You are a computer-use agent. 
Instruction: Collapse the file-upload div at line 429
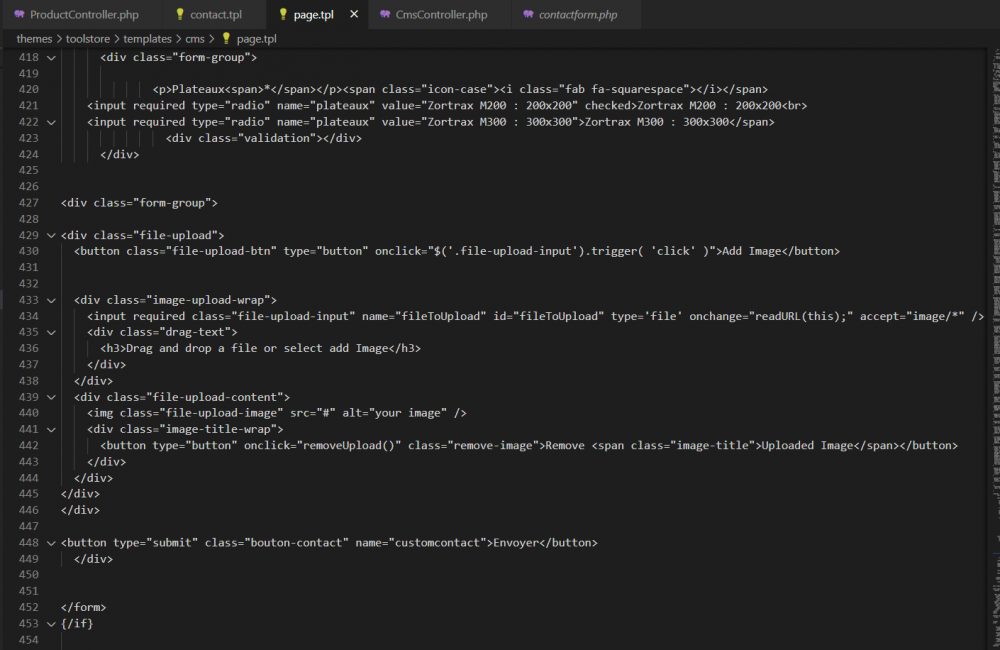pos(51,235)
